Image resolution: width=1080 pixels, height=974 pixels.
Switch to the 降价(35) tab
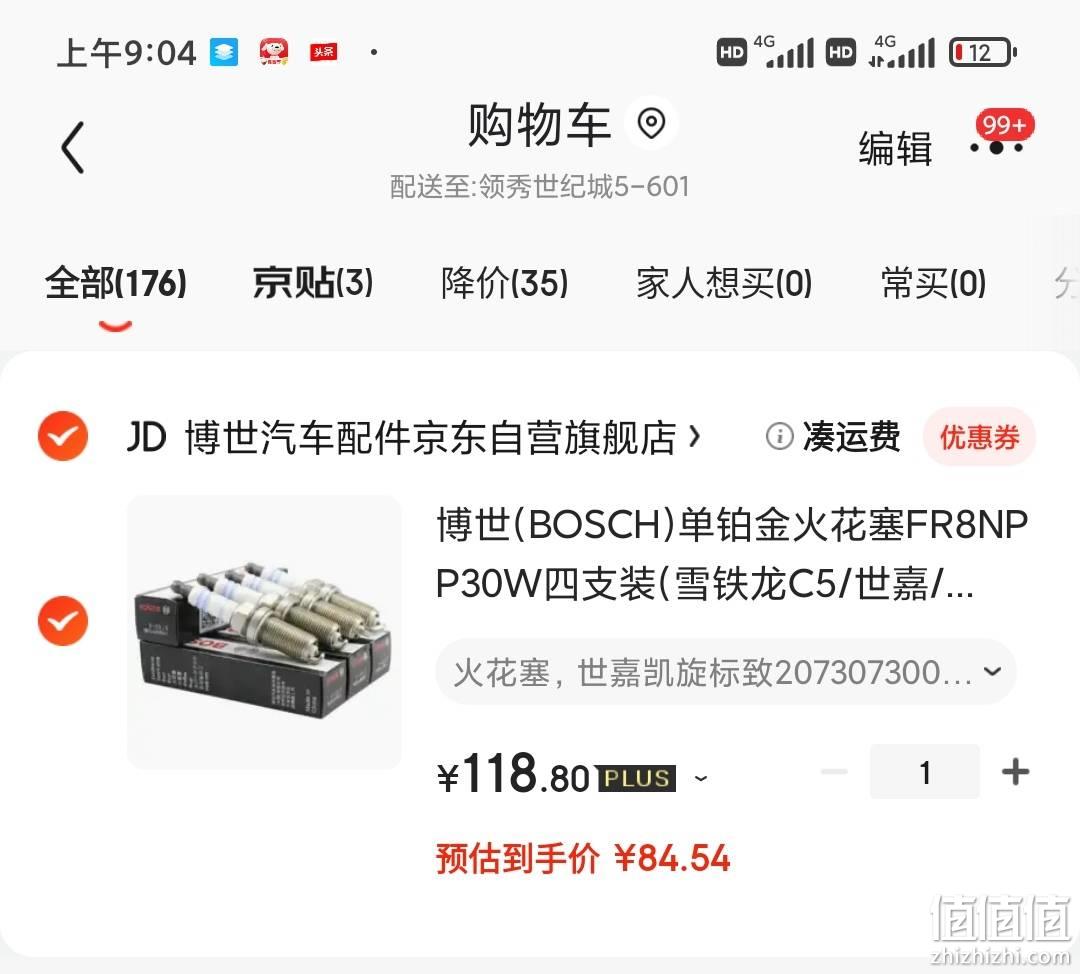point(505,283)
